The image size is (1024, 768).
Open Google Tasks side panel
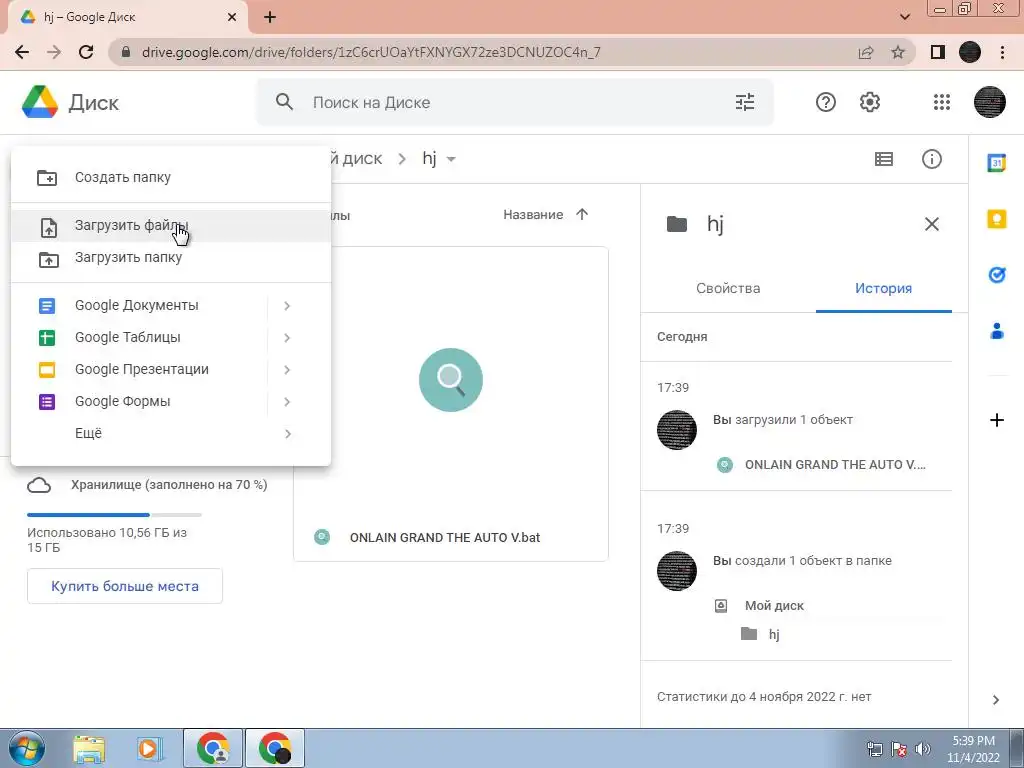[997, 275]
